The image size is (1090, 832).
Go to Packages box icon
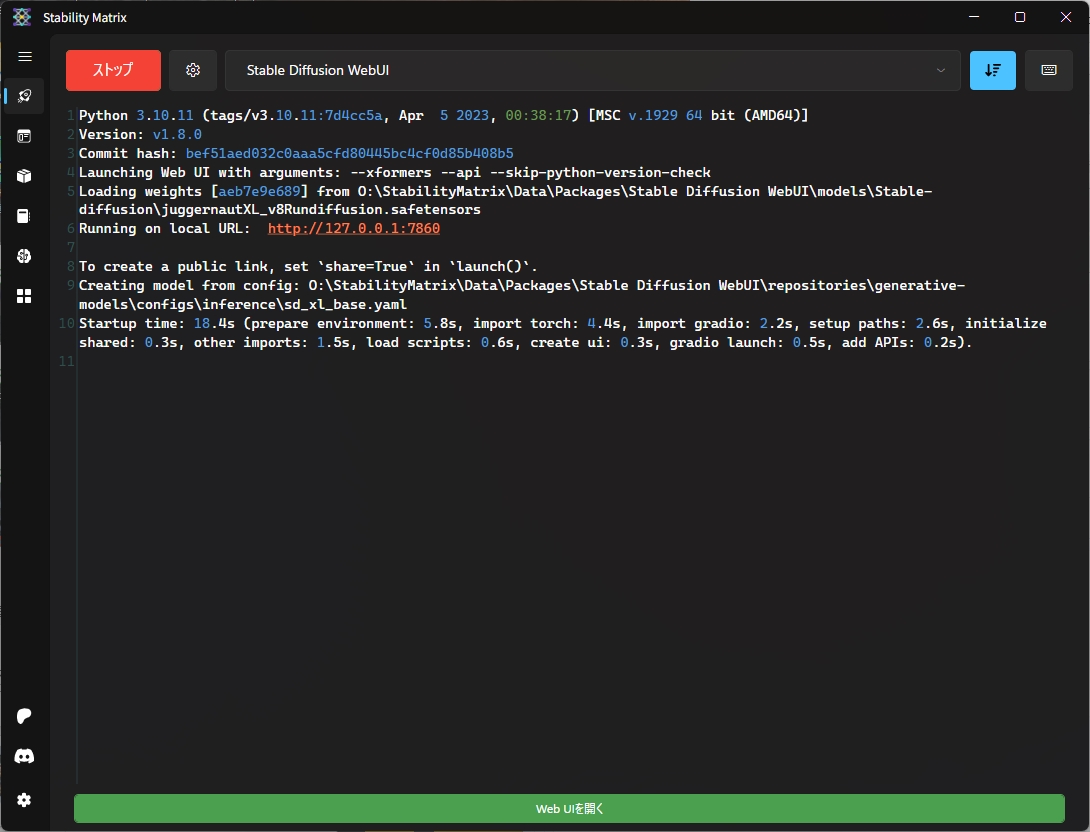[x=25, y=176]
